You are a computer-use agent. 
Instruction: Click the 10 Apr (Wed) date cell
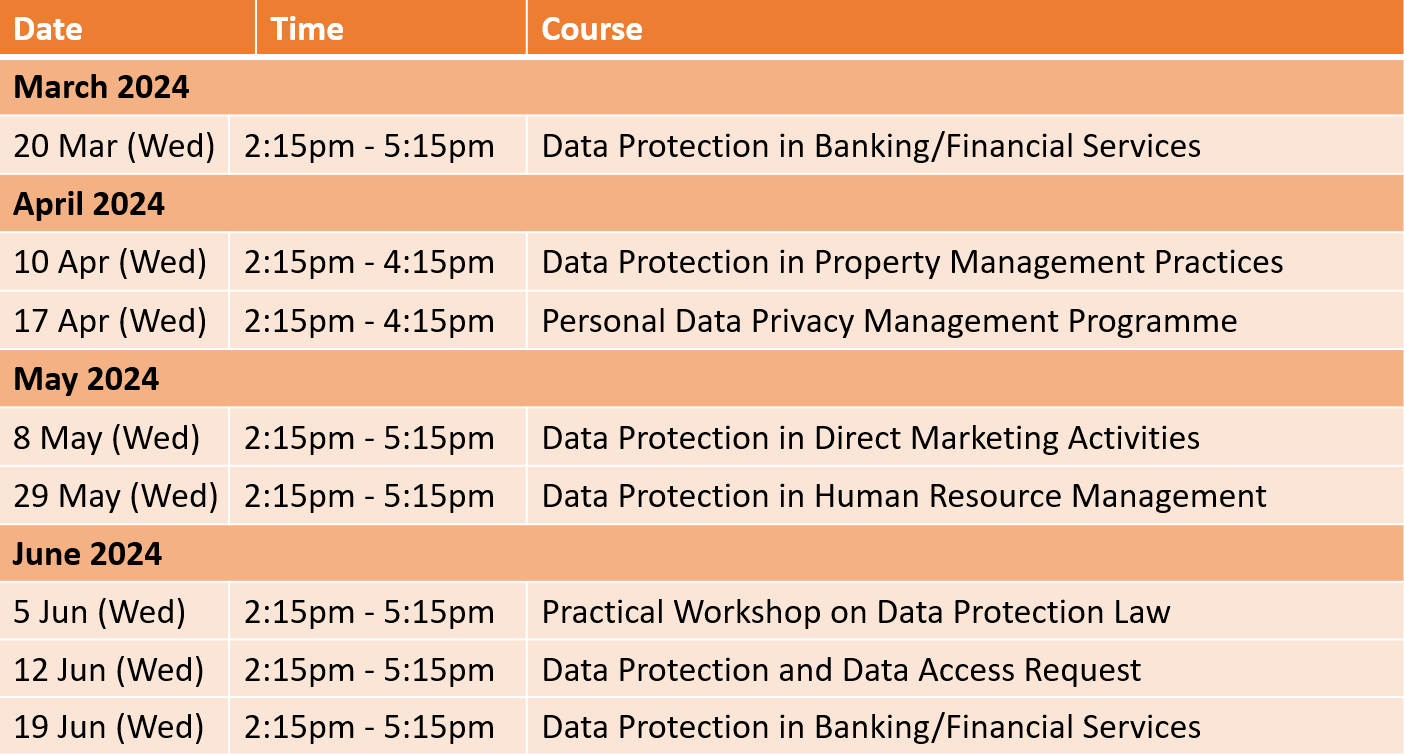[x=114, y=262]
